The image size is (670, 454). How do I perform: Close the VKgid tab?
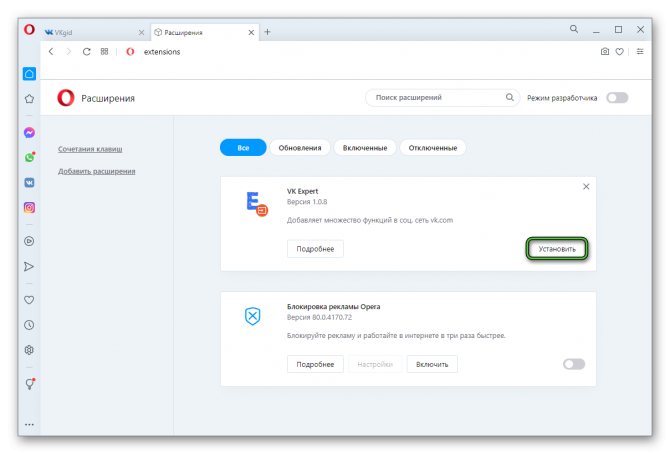[141, 32]
